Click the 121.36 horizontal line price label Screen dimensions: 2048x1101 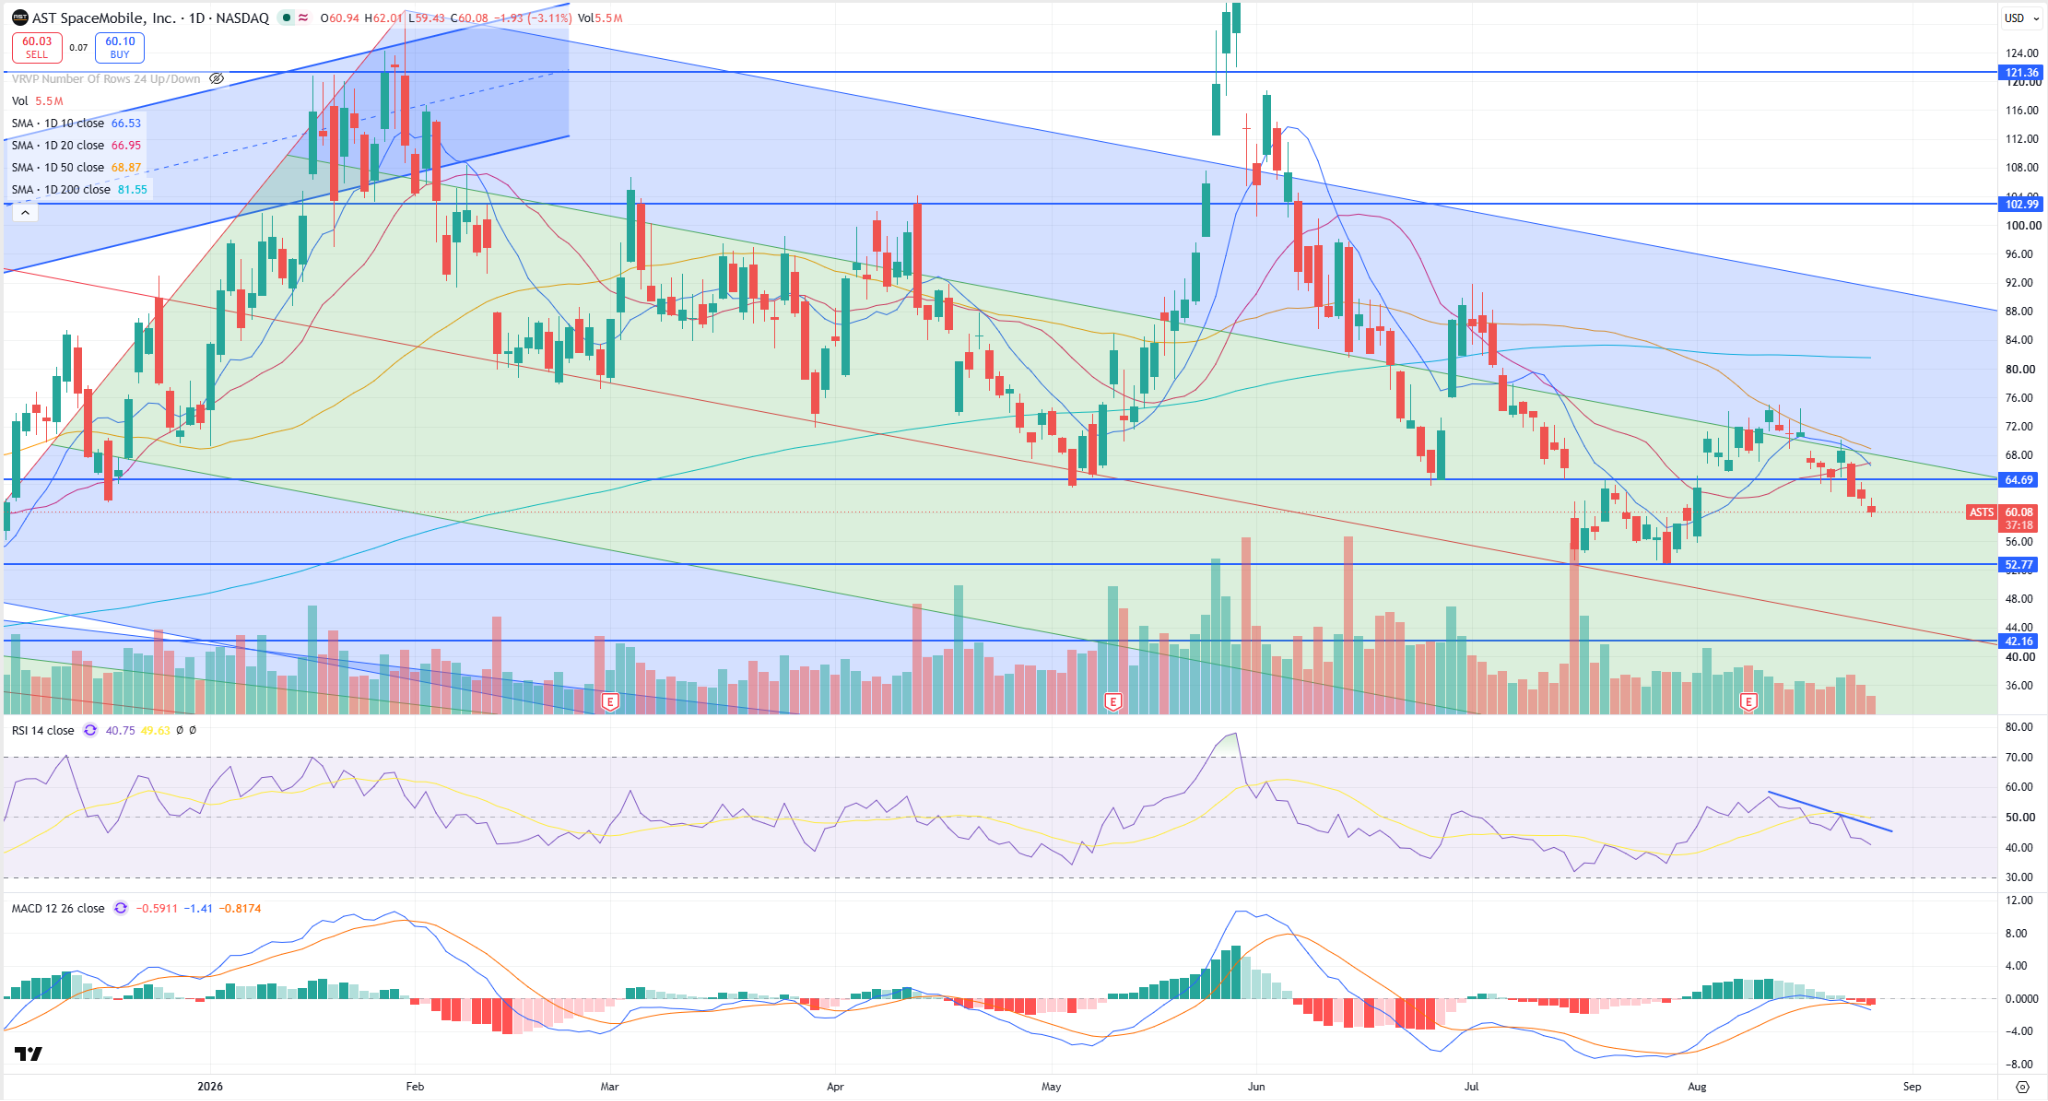[x=2021, y=73]
